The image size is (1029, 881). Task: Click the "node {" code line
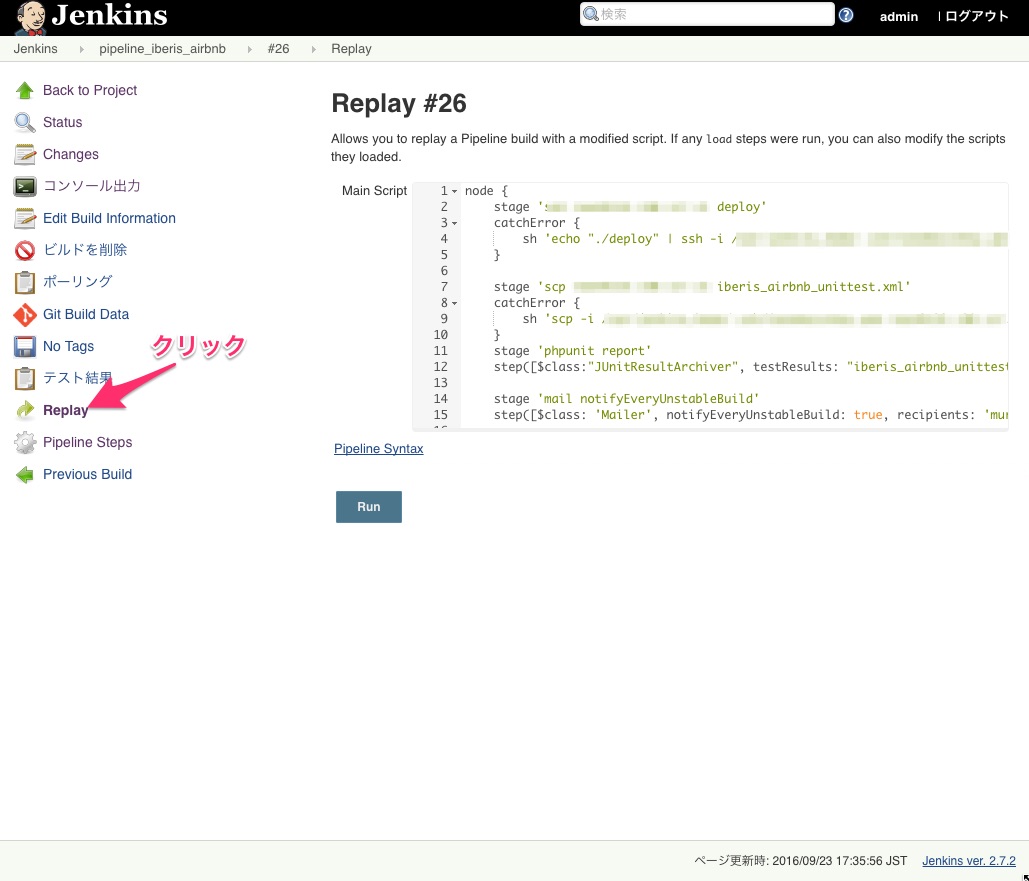[486, 190]
